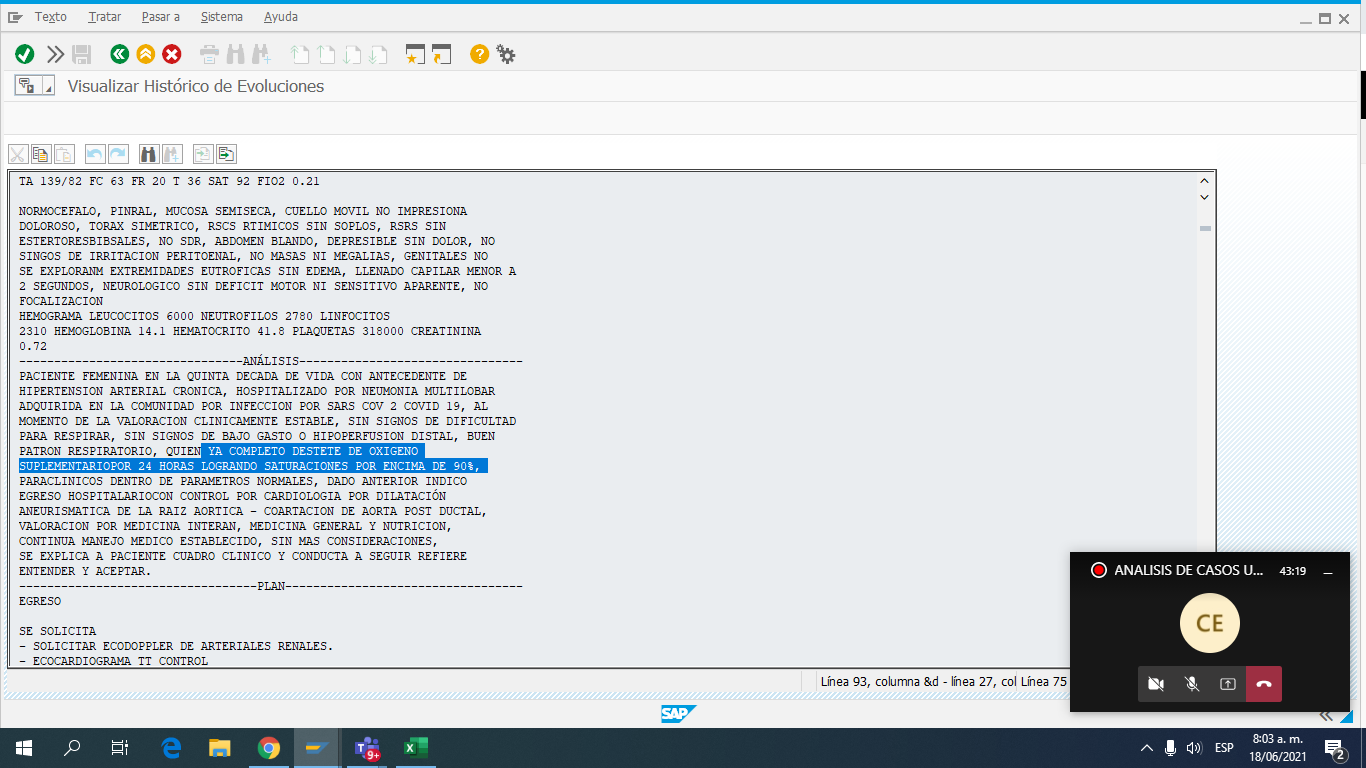The image size is (1366, 768).
Task: Click the Paste icon in editor toolbar
Action: 64,154
